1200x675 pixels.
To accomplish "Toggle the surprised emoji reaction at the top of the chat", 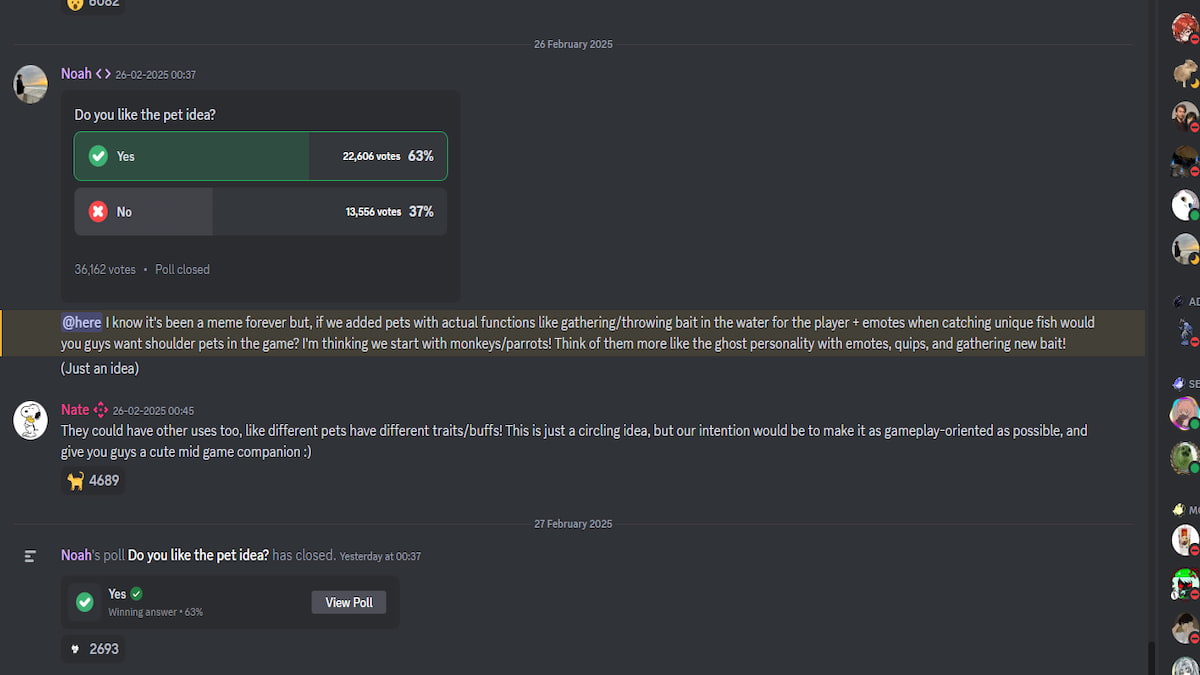I will coord(93,4).
